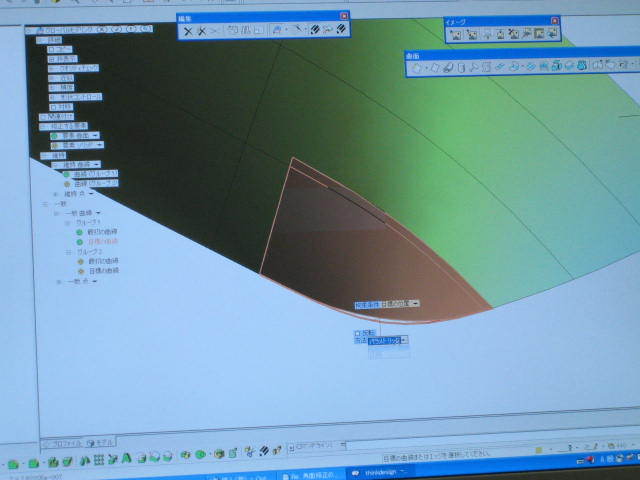Open the 要素 曲面 dropdown arrow
The width and height of the screenshot is (640, 480).
[x=96, y=135]
